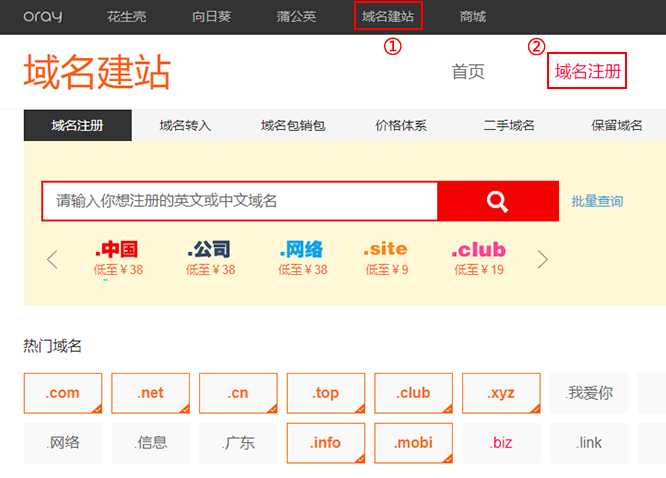Open 域名建站 in the top navigation
This screenshot has width=666, height=478.
coord(388,16)
